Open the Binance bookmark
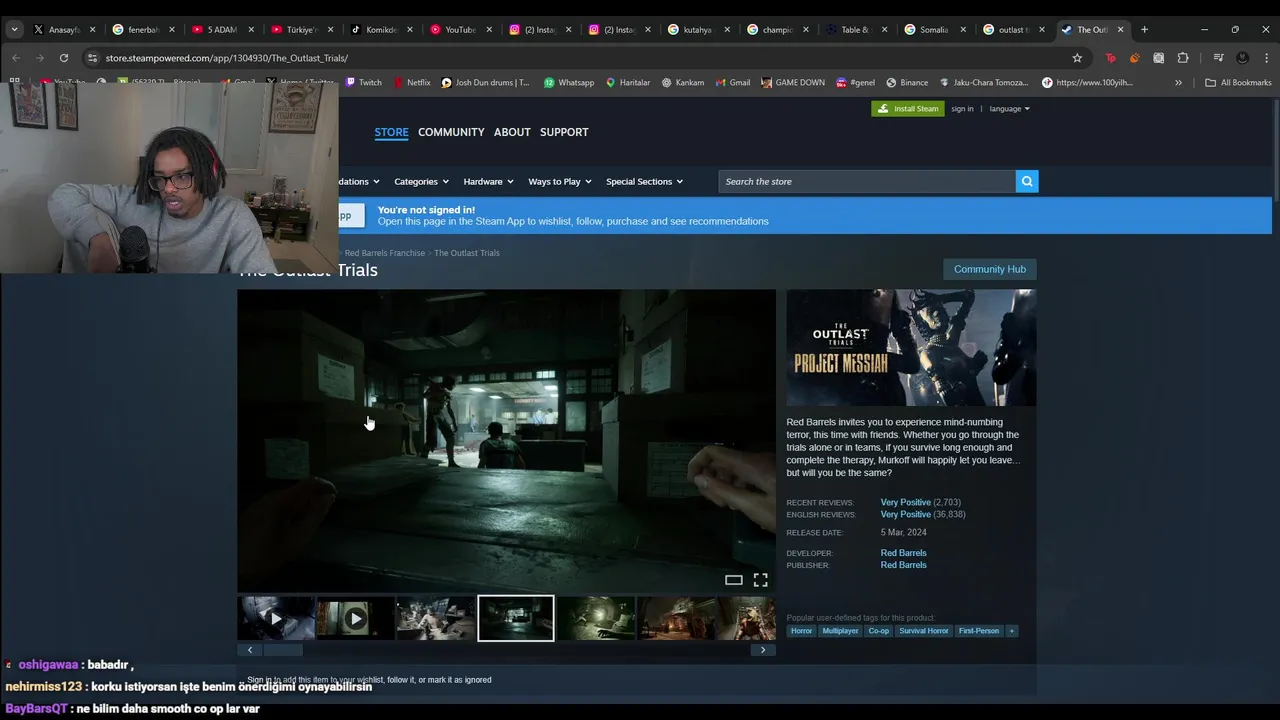The height and width of the screenshot is (720, 1280). click(x=906, y=83)
